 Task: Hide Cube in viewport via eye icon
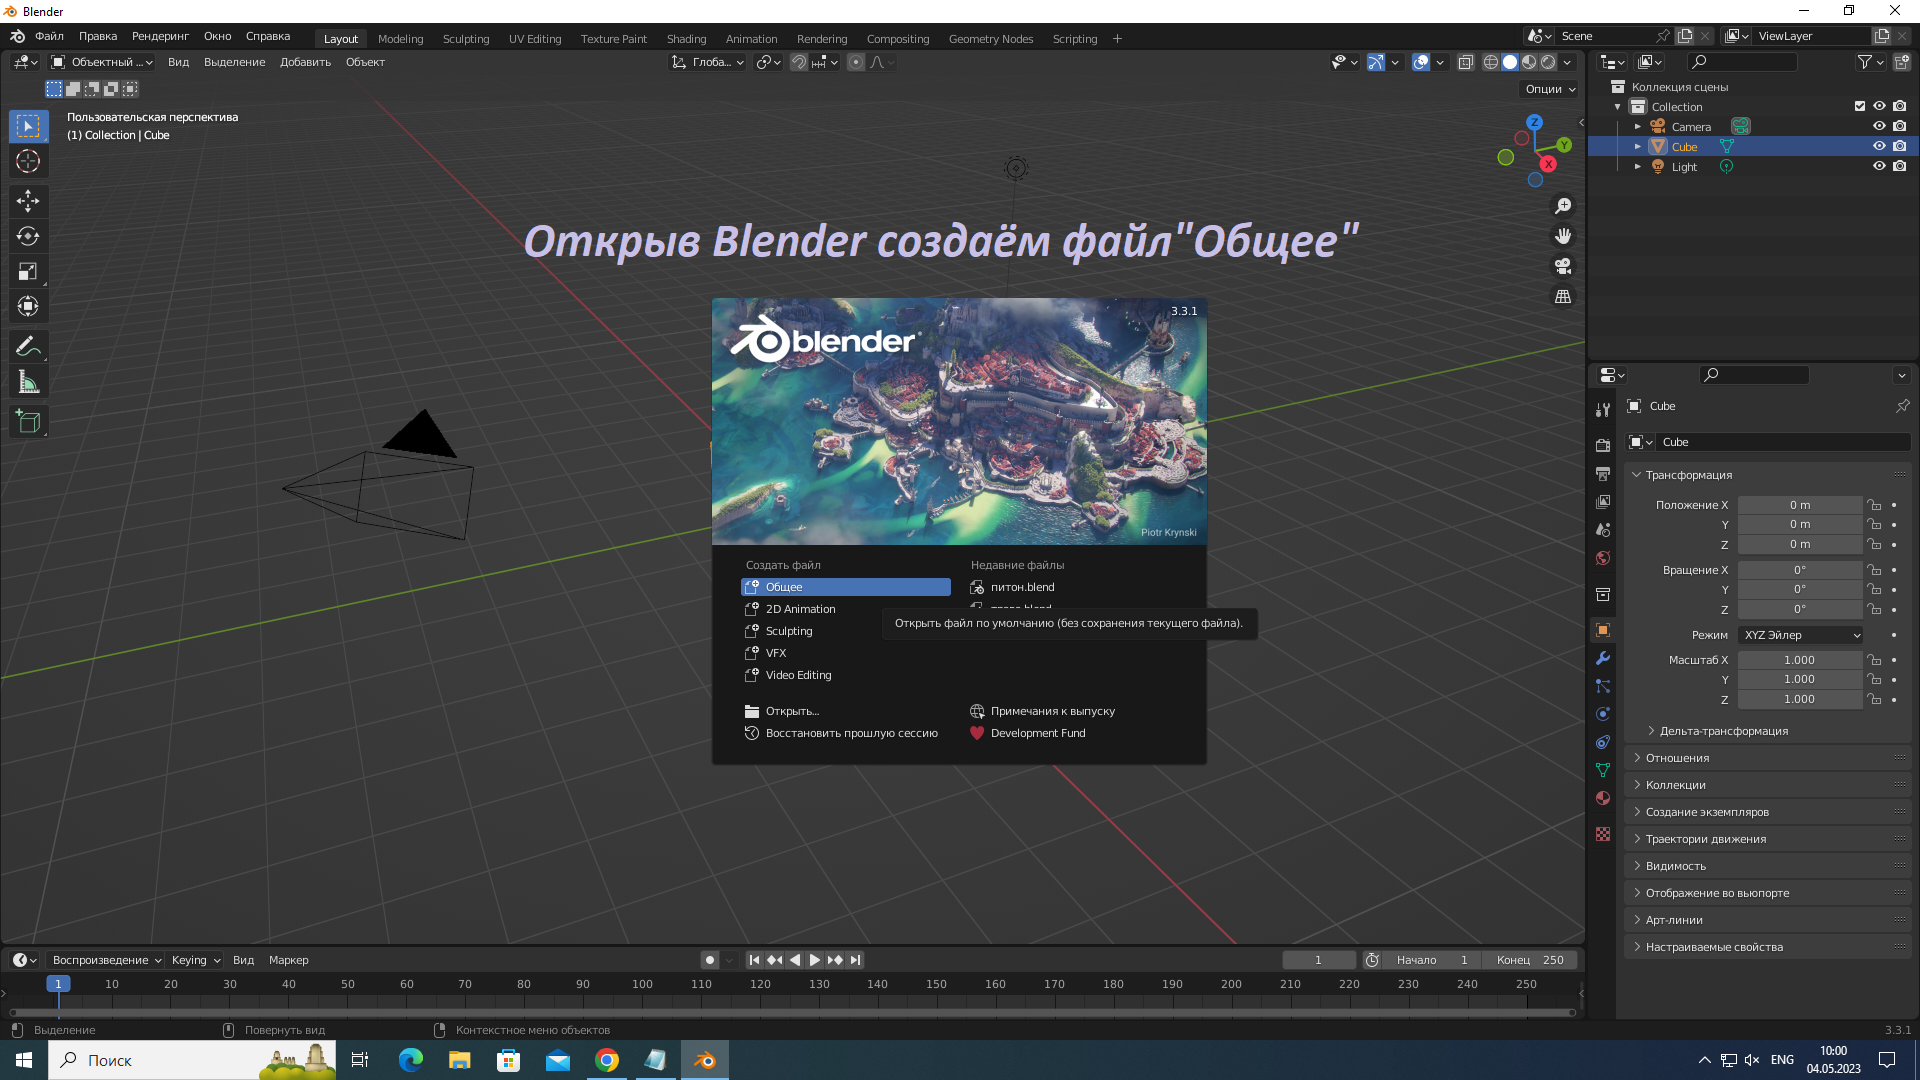[1879, 146]
